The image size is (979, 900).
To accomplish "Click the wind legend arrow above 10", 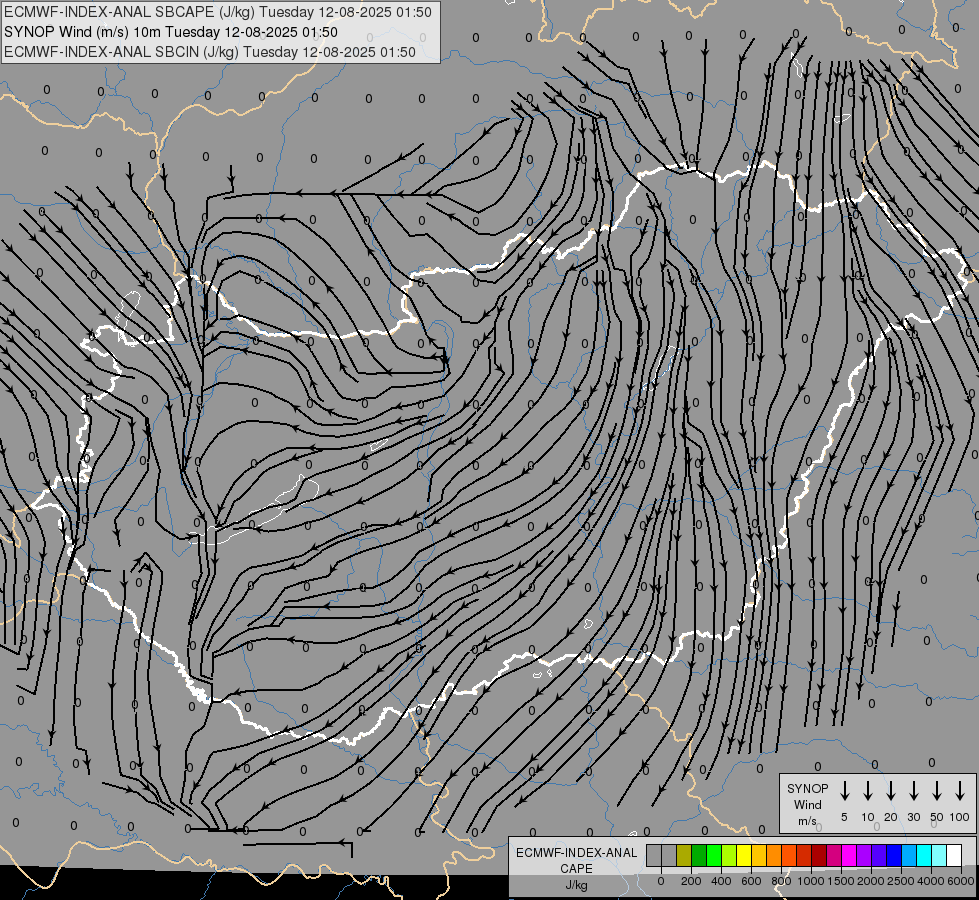I will coord(868,791).
